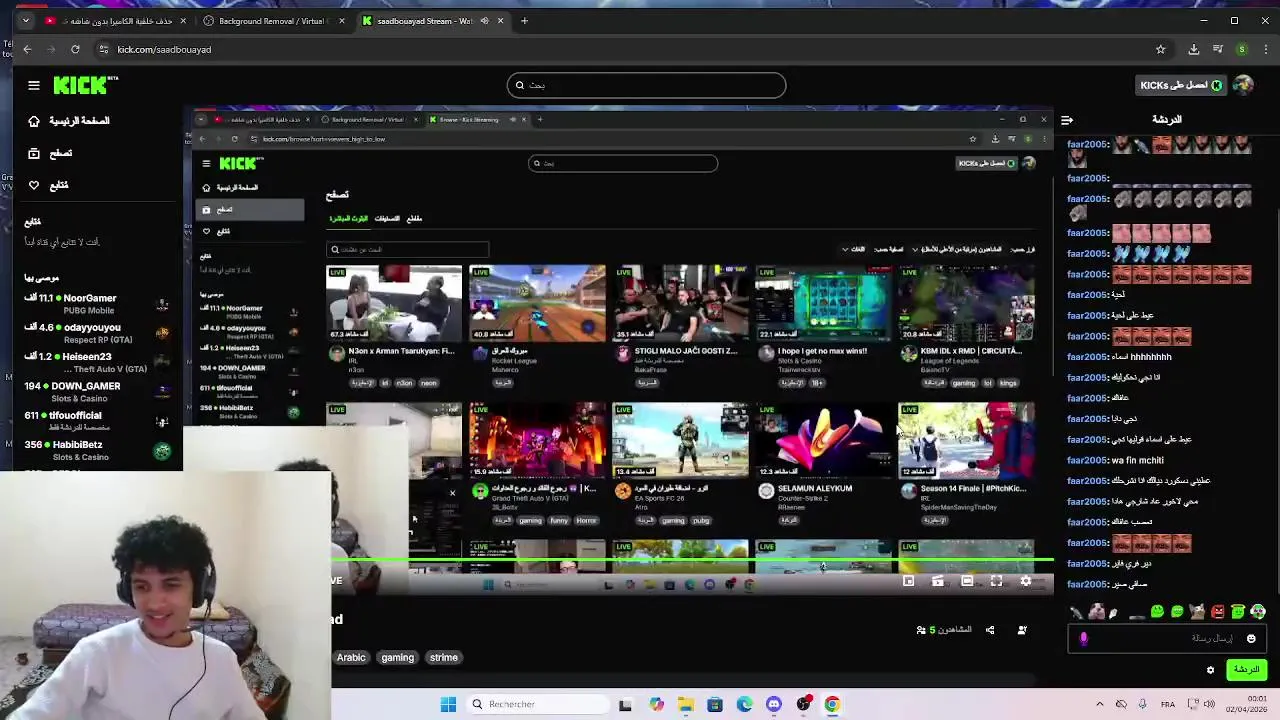Click the strime tag
Image resolution: width=1280 pixels, height=720 pixels.
click(x=444, y=658)
